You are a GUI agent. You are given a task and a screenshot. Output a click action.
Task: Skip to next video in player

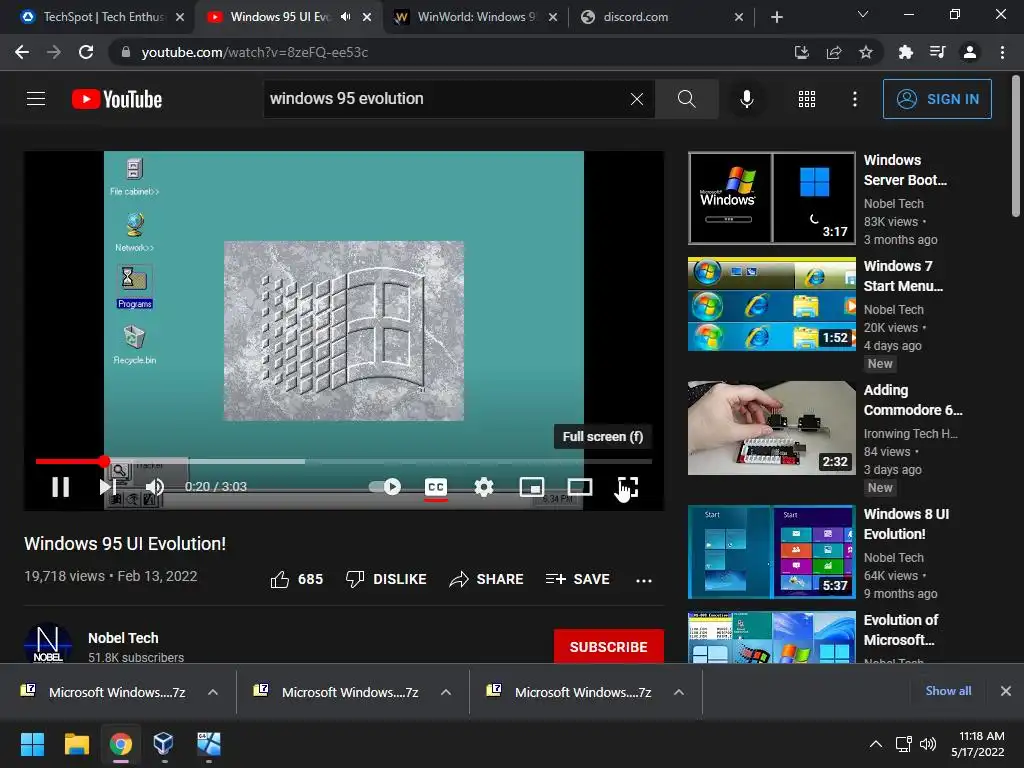point(108,487)
